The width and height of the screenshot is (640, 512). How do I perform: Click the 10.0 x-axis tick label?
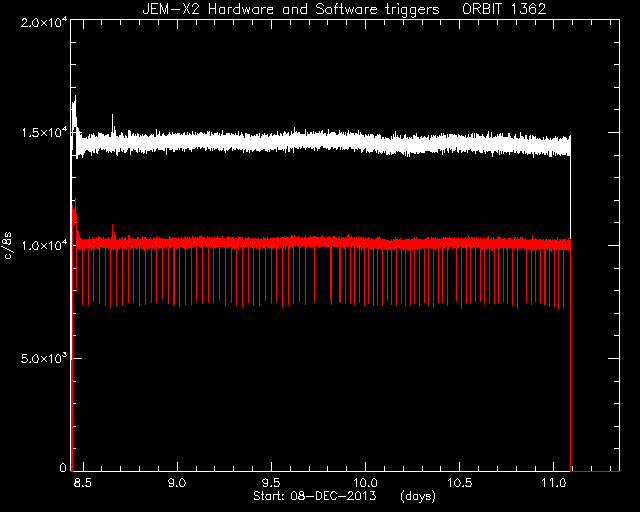pos(364,483)
